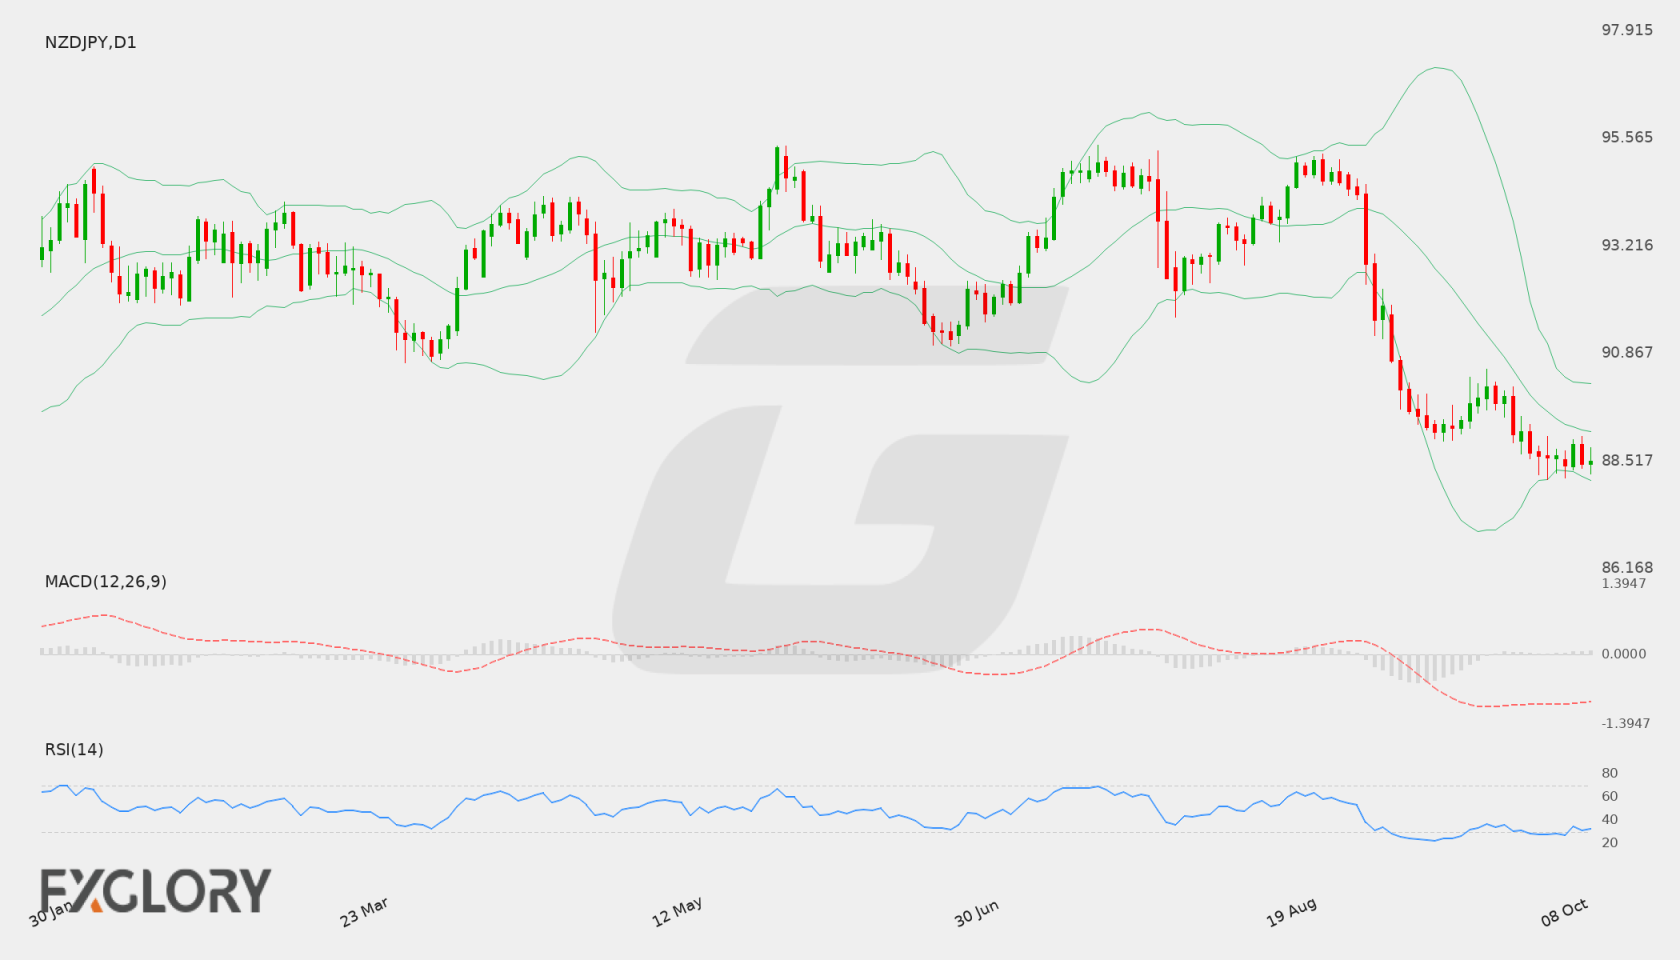Click the 86.168 price level
This screenshot has height=960, width=1680.
point(1627,567)
